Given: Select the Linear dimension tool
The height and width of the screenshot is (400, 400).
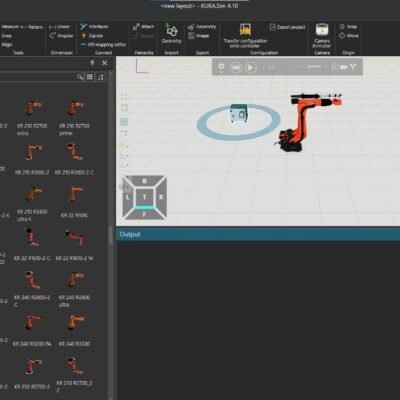Looking at the screenshot, I should tap(59, 27).
